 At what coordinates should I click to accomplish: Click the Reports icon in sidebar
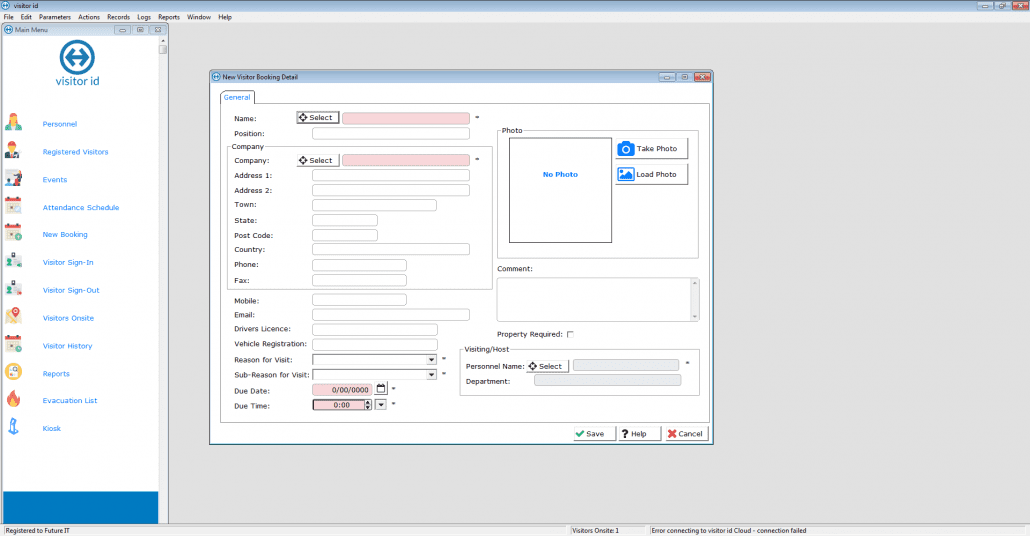click(14, 373)
